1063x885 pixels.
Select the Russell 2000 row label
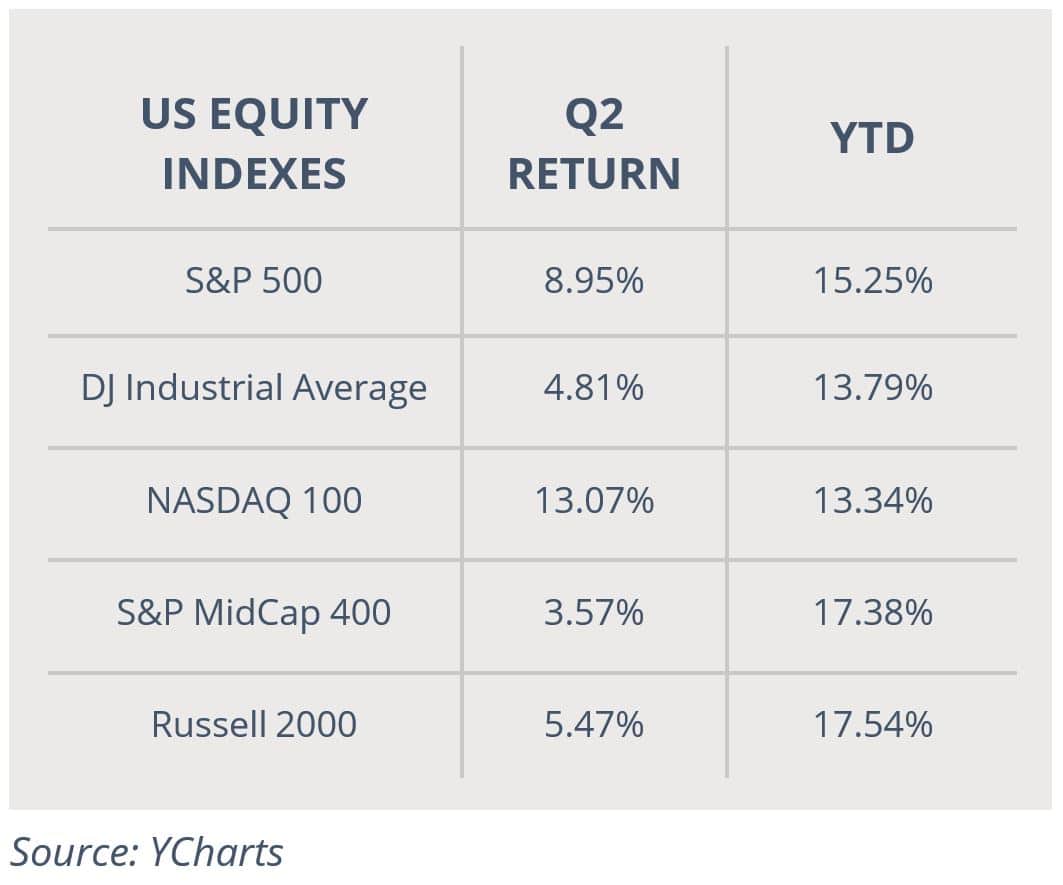[254, 724]
